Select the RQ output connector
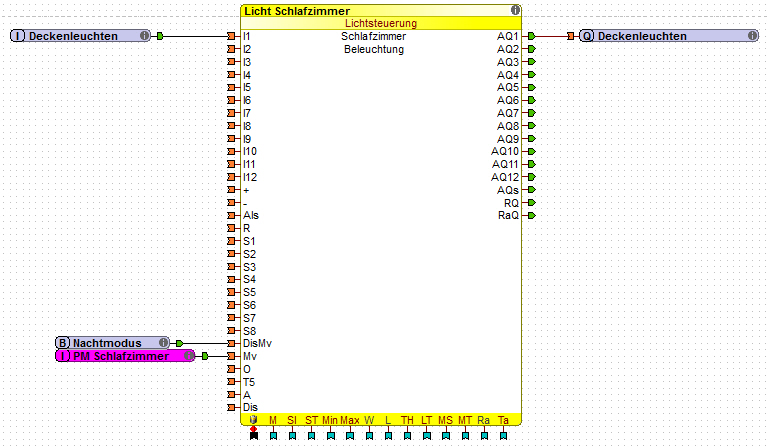This screenshot has height=447, width=767. (x=532, y=202)
